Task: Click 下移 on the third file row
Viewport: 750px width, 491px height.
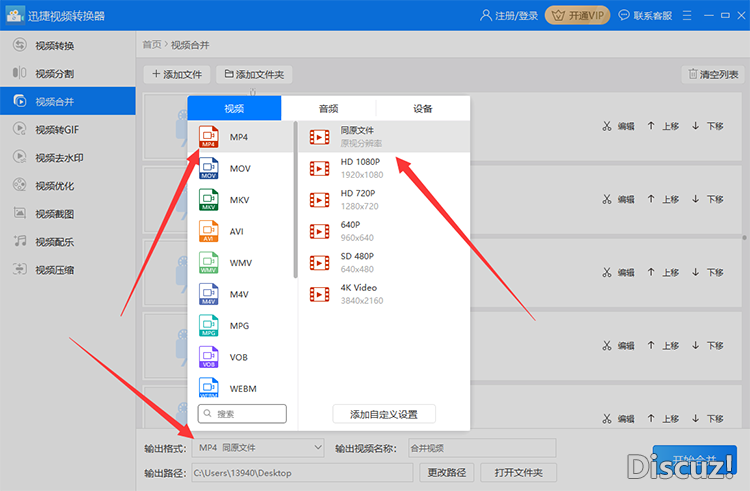Action: click(x=707, y=273)
